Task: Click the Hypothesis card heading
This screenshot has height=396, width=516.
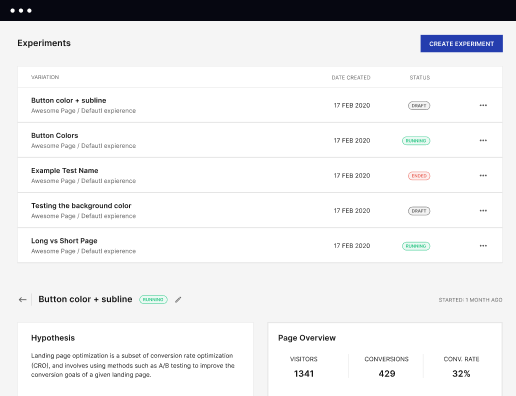Action: [53, 338]
